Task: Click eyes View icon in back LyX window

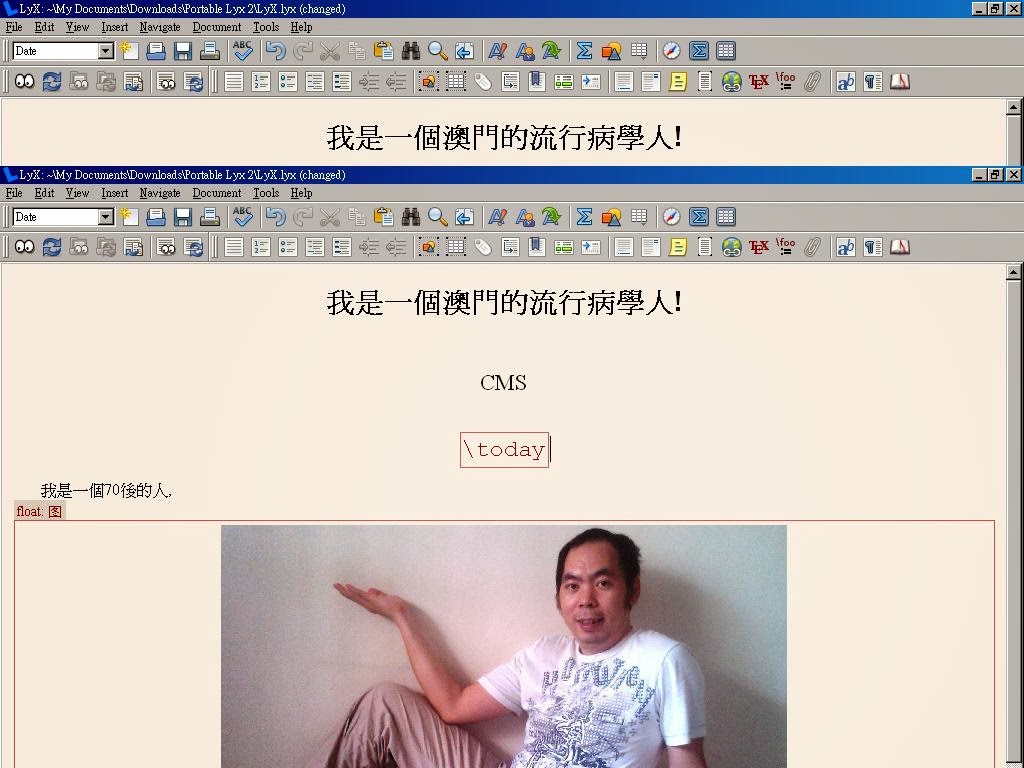Action: [x=25, y=82]
